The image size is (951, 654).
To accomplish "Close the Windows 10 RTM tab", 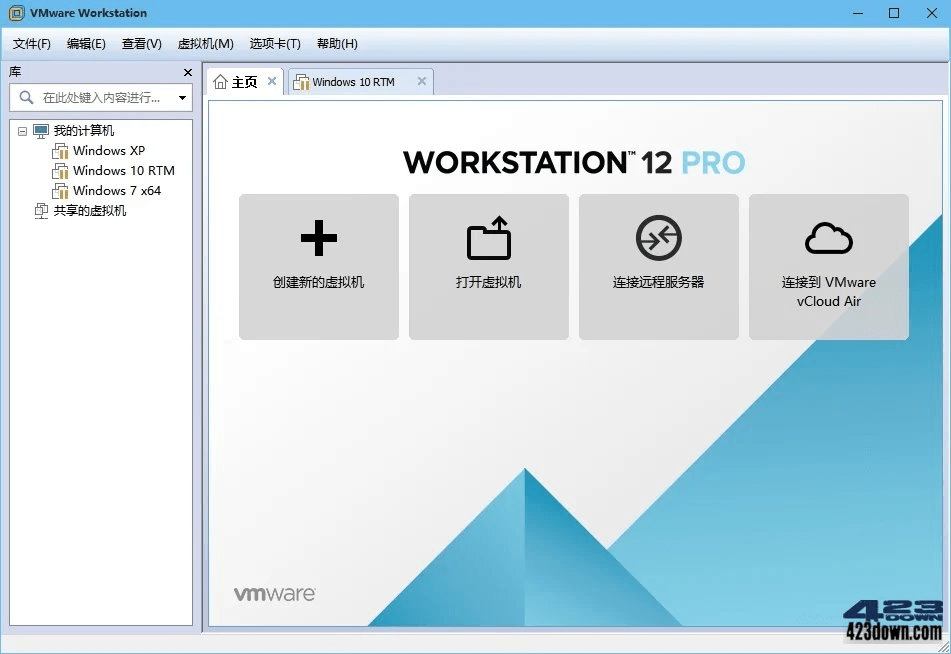I will (421, 81).
